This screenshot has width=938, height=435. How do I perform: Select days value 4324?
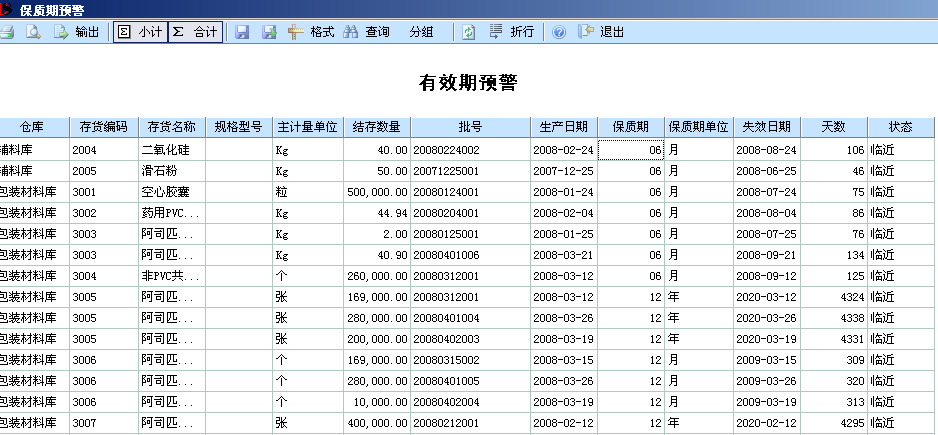pyautogui.click(x=835, y=297)
